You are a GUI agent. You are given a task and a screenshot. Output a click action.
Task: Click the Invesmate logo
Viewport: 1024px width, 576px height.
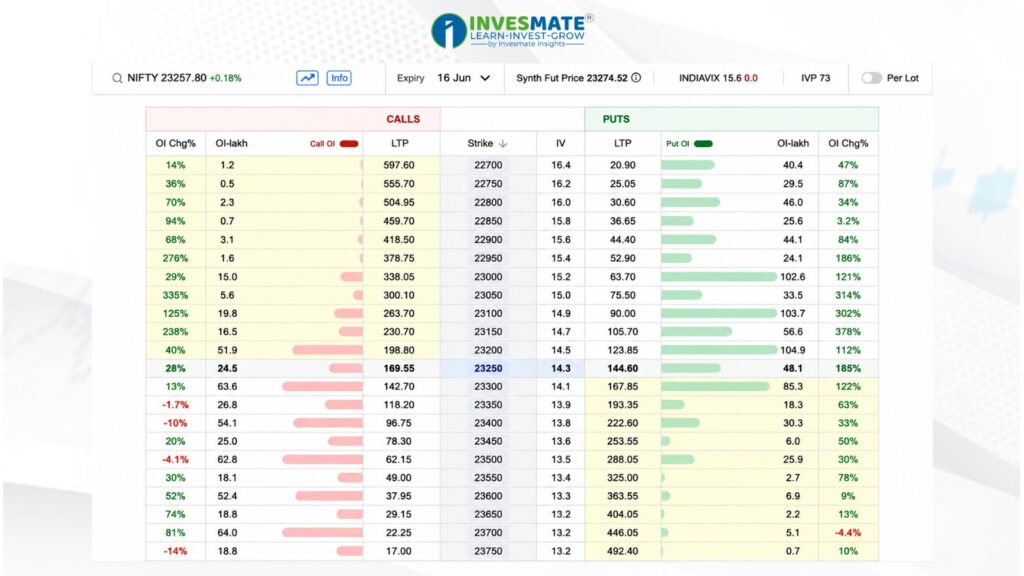tap(512, 30)
